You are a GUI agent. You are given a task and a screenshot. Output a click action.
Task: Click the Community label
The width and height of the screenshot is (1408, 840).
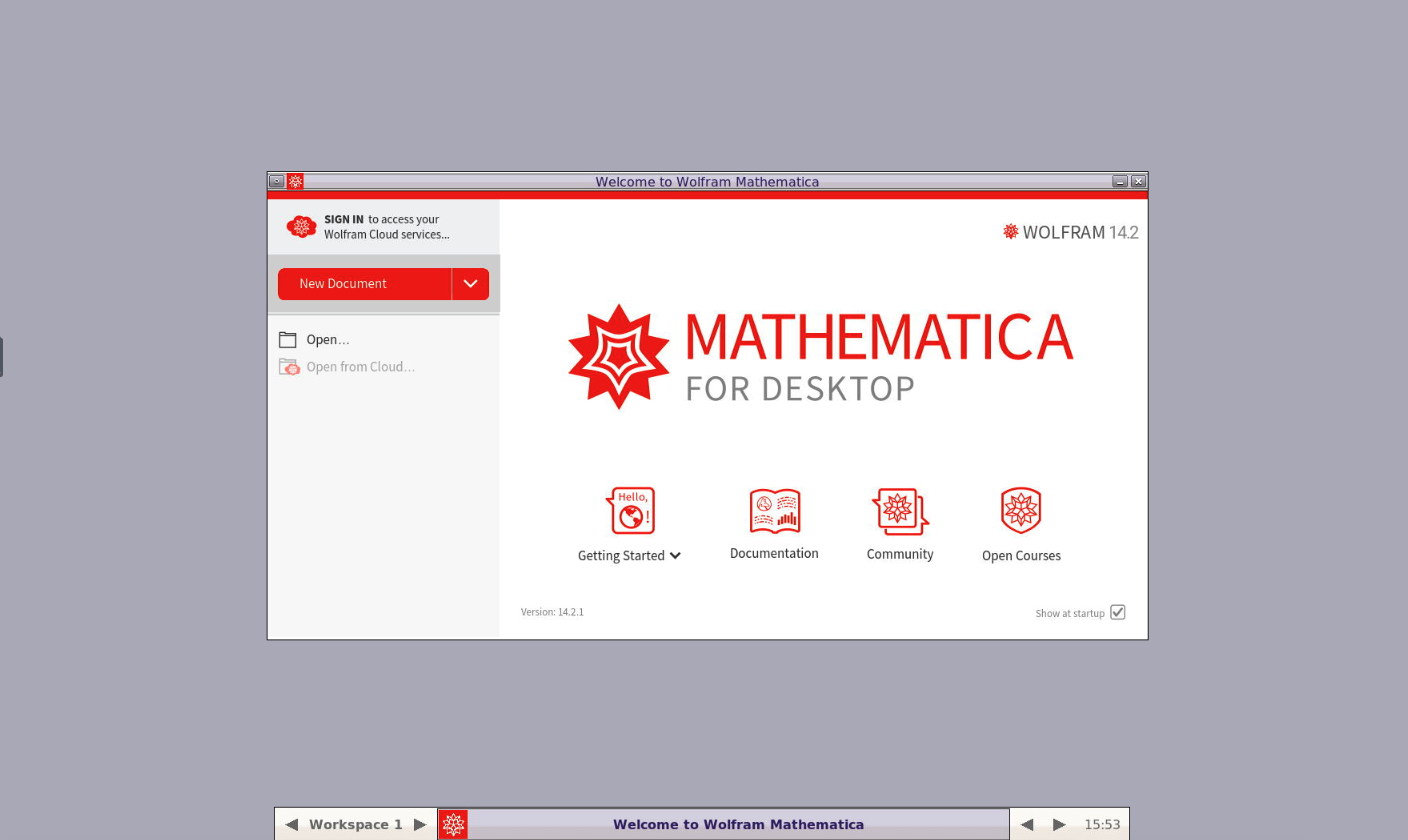(900, 555)
